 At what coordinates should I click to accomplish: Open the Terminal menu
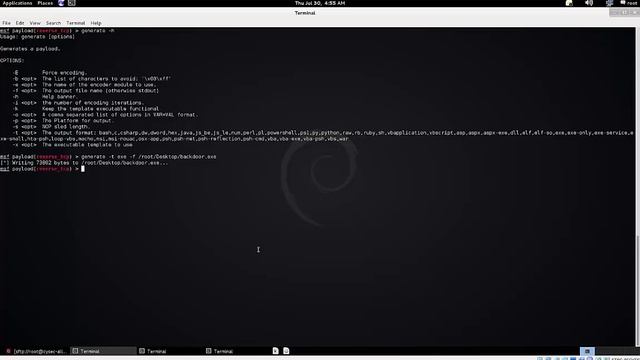point(76,23)
